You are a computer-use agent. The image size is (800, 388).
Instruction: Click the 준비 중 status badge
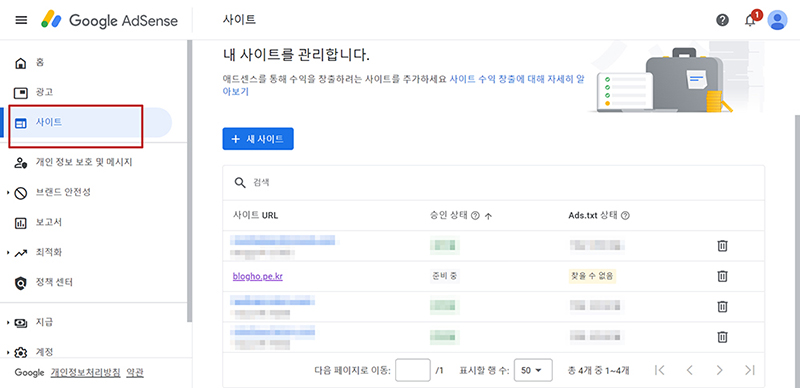445,276
